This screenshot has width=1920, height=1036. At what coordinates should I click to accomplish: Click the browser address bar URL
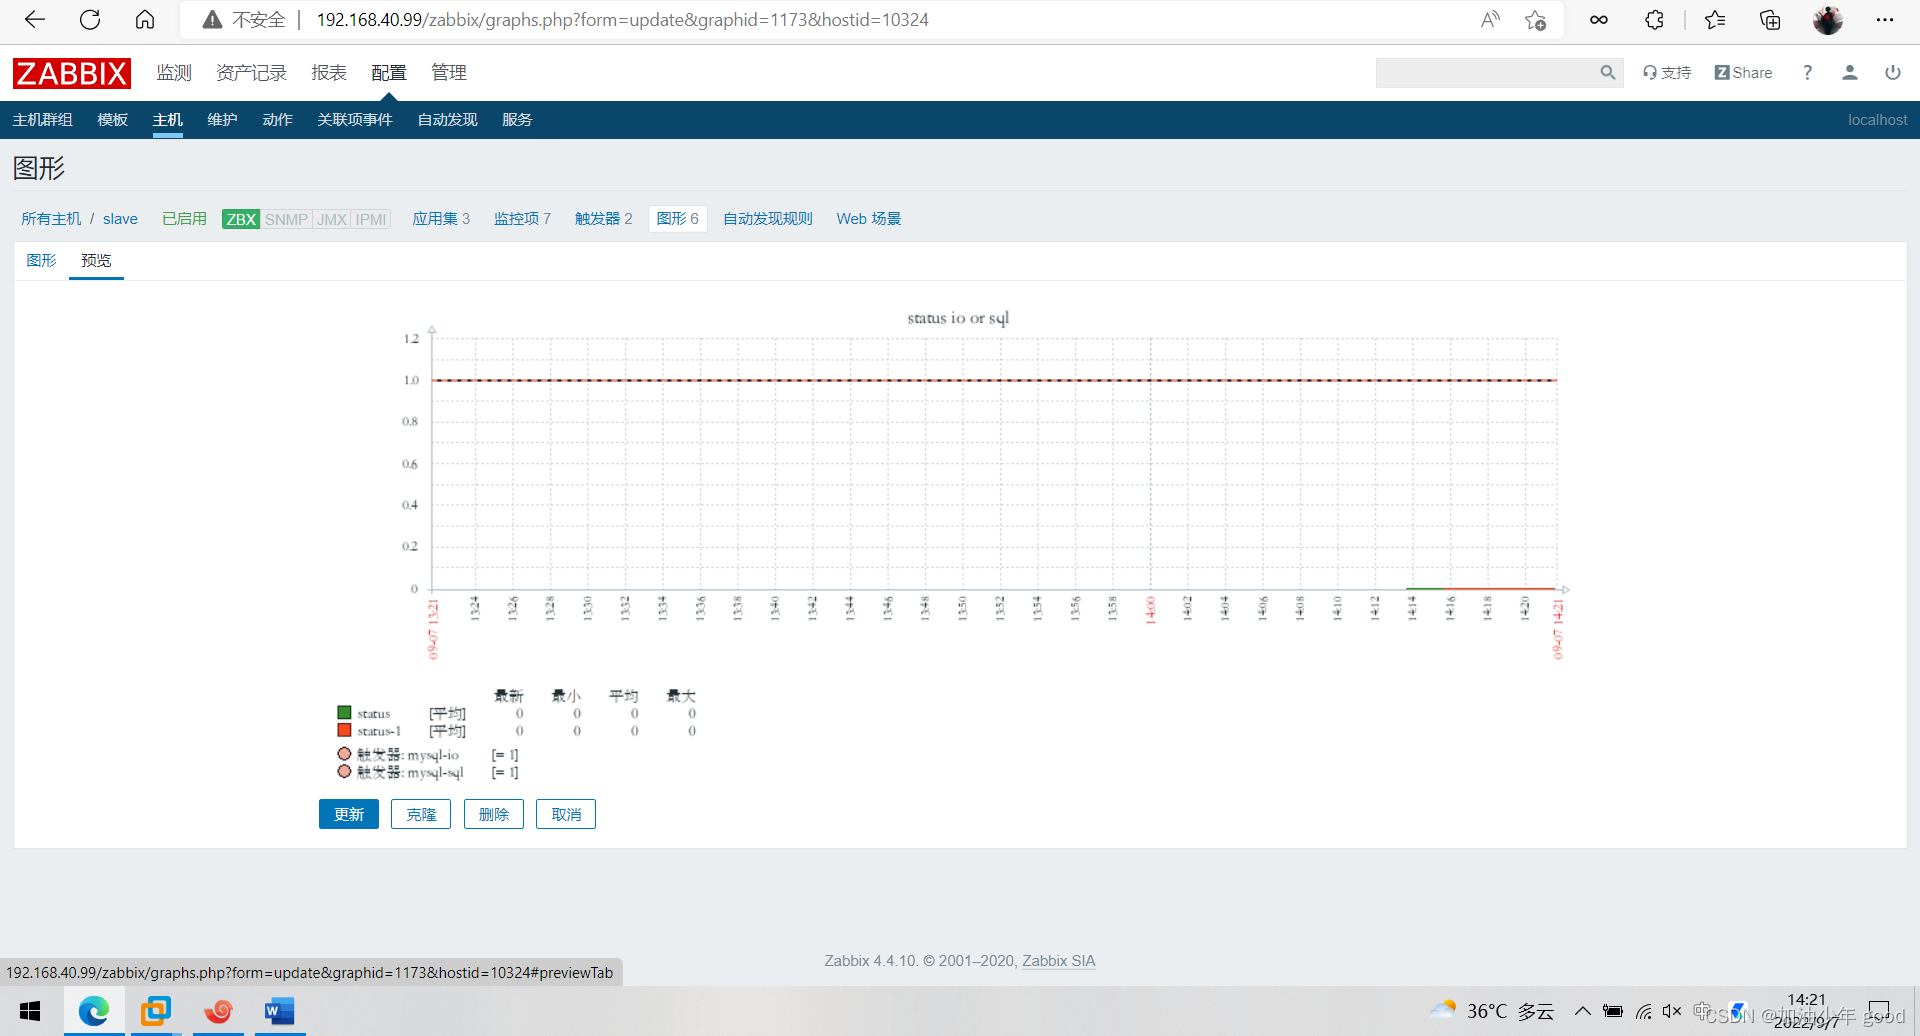point(623,20)
